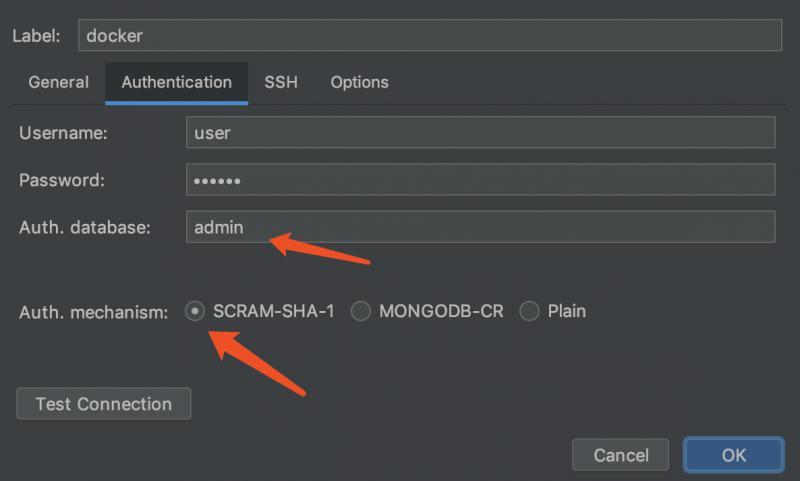Viewport: 800px width, 481px height.
Task: Click the SCRAM-SHA-1 label text
Action: click(274, 311)
